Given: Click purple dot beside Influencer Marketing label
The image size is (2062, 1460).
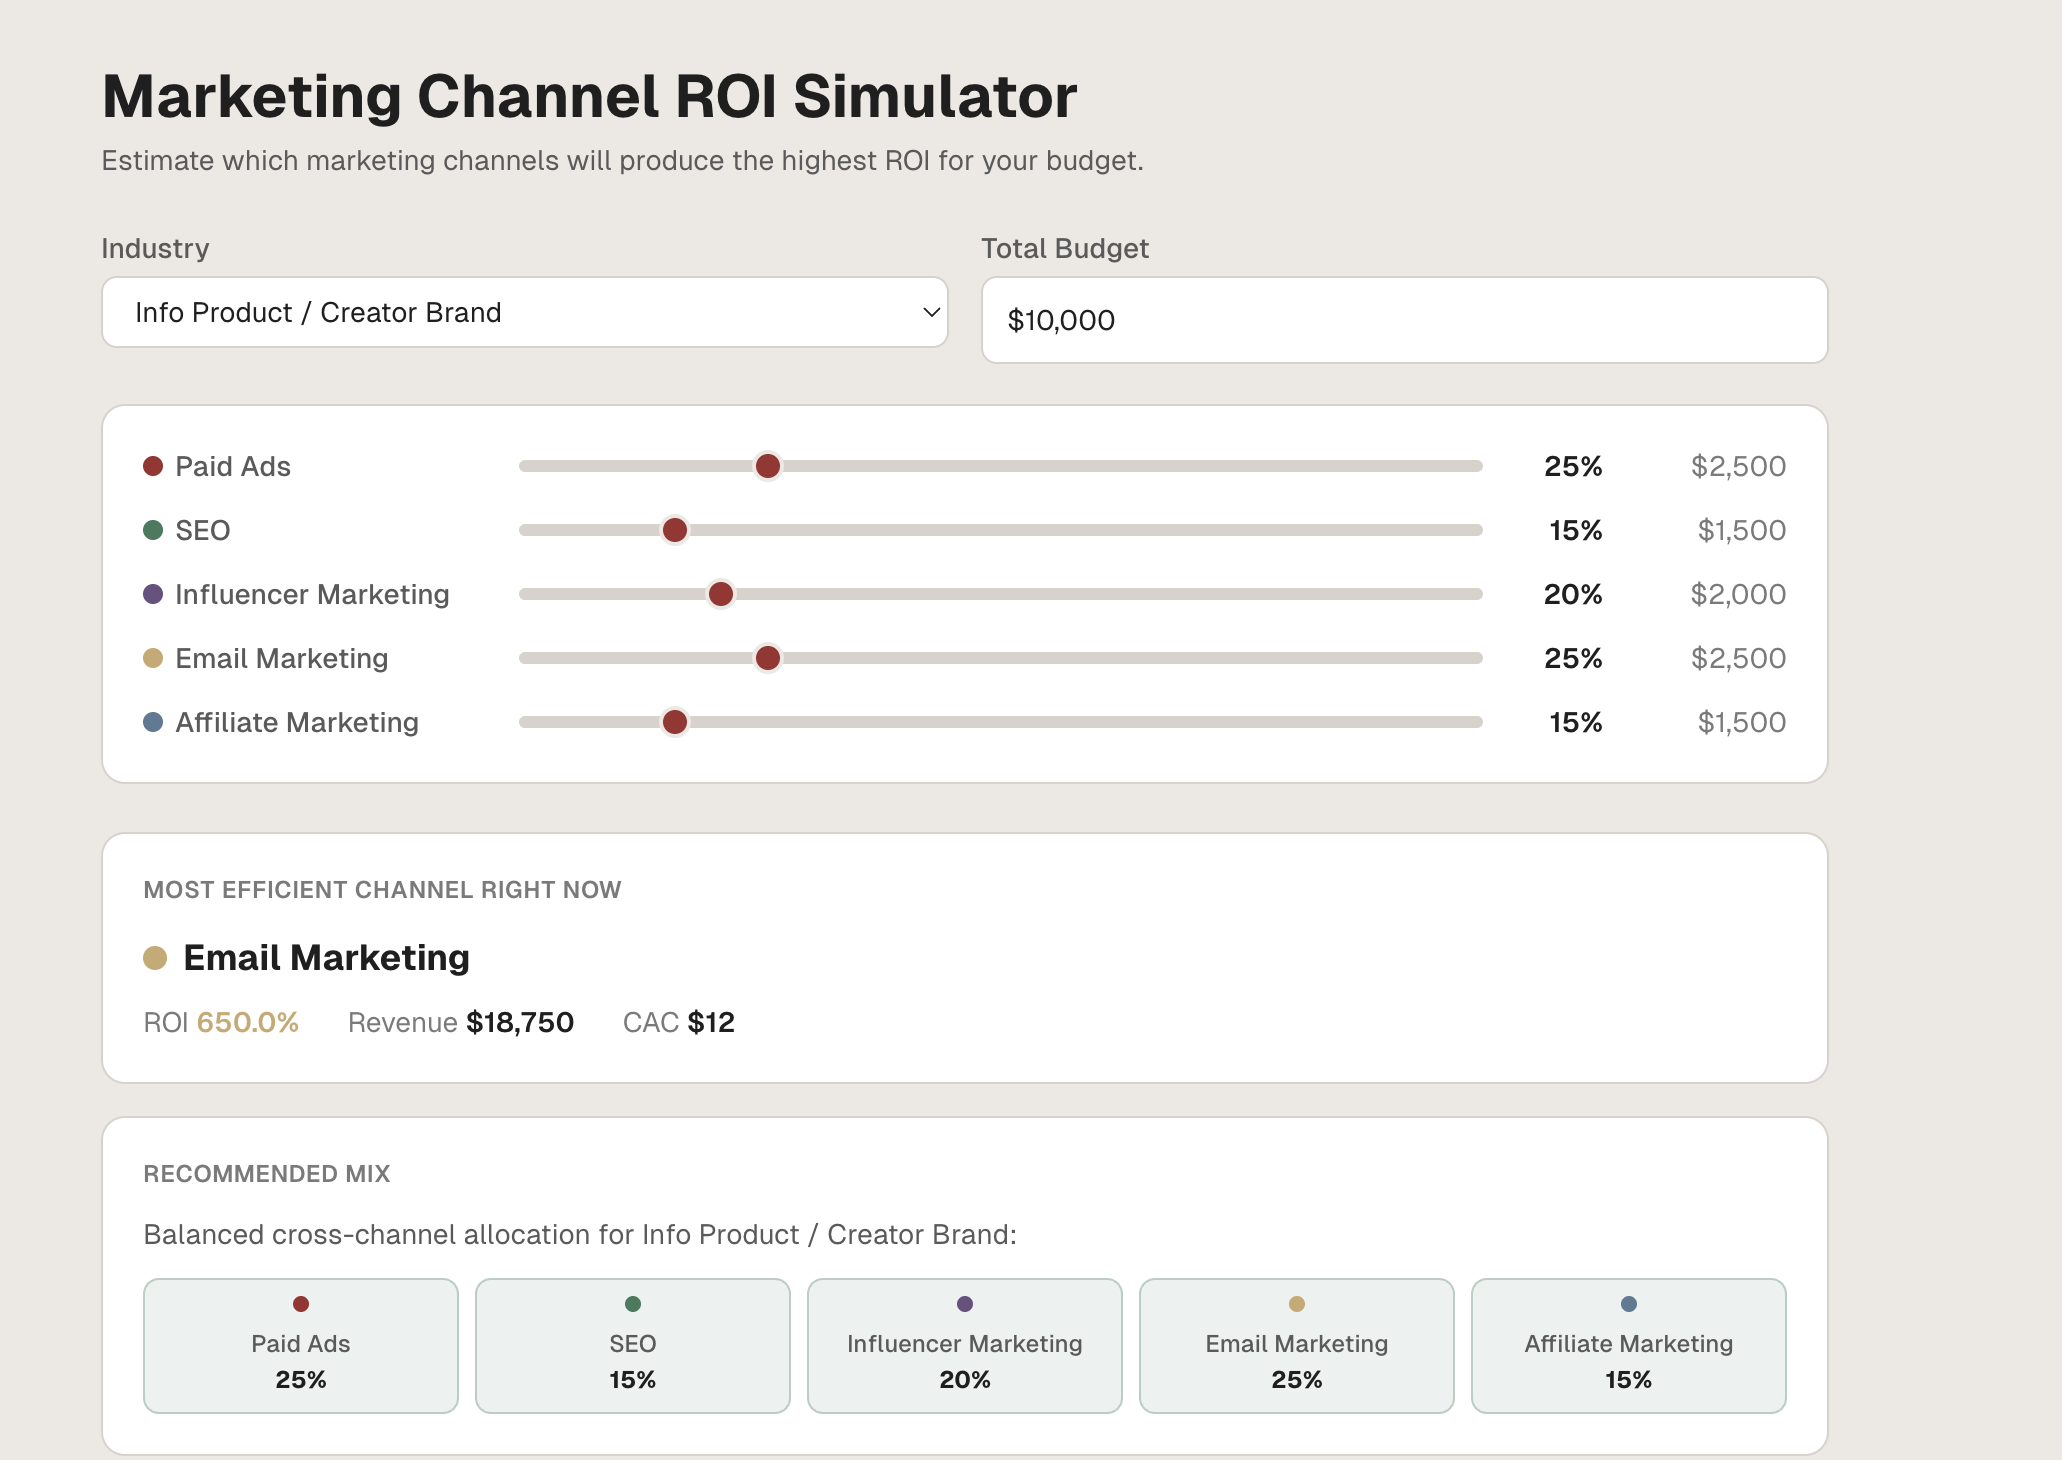Looking at the screenshot, I should 153,594.
